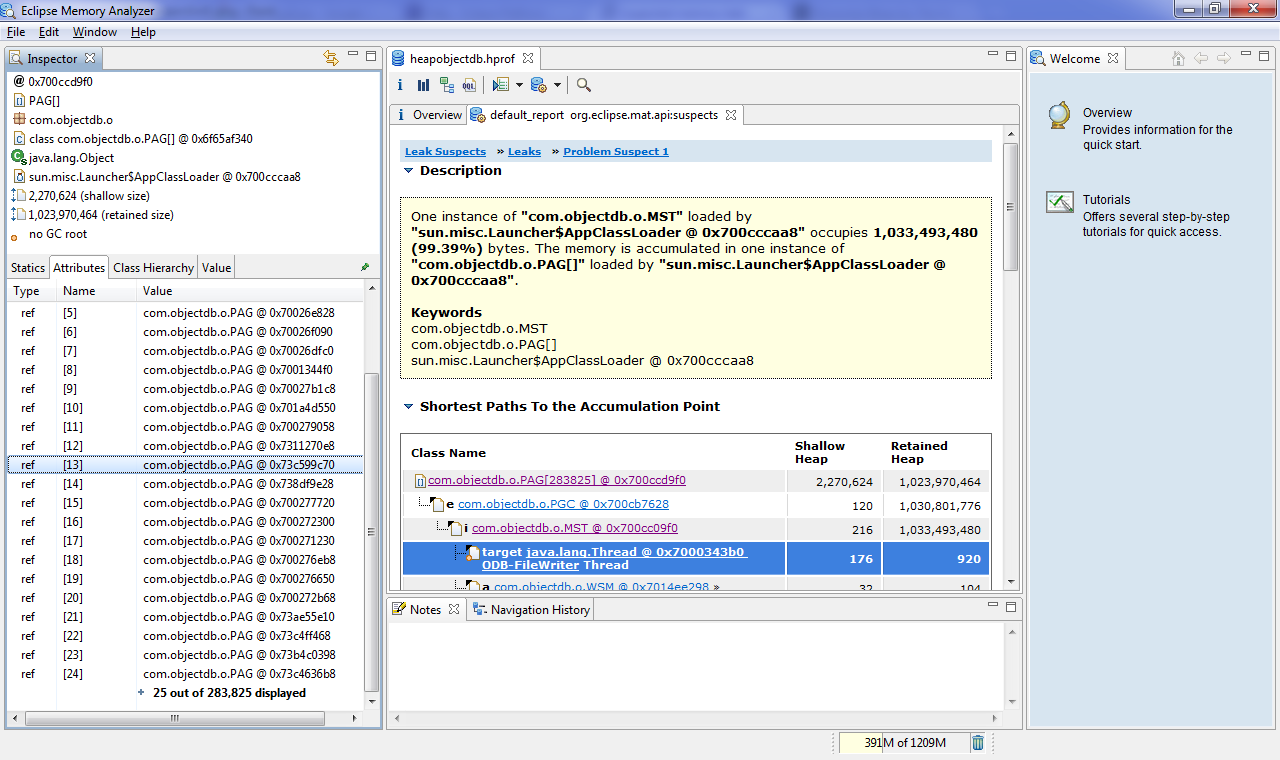Image resolution: width=1280 pixels, height=760 pixels.
Task: Open the Query Browser icon
Action: click(538, 85)
